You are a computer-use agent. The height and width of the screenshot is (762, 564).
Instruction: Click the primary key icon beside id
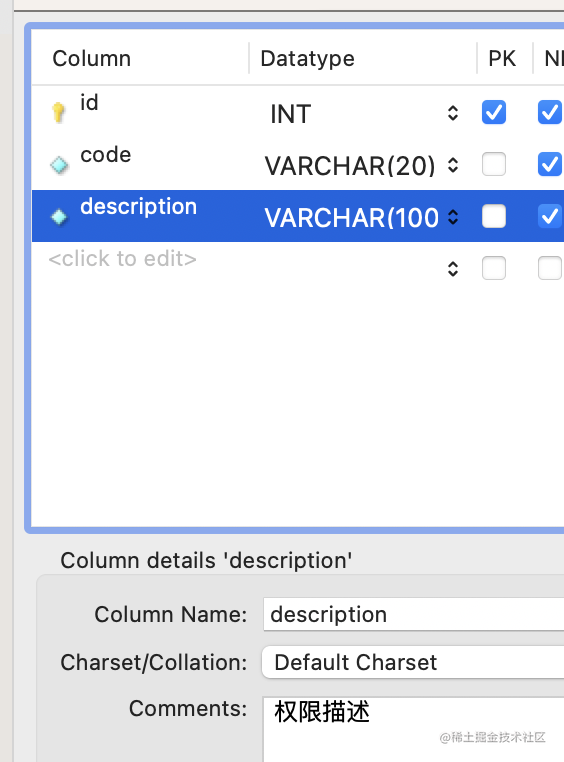(x=58, y=112)
